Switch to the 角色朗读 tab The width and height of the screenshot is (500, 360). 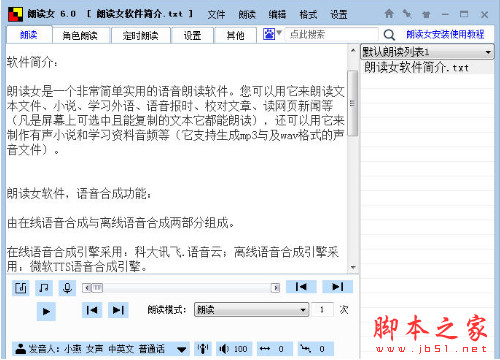(x=80, y=35)
